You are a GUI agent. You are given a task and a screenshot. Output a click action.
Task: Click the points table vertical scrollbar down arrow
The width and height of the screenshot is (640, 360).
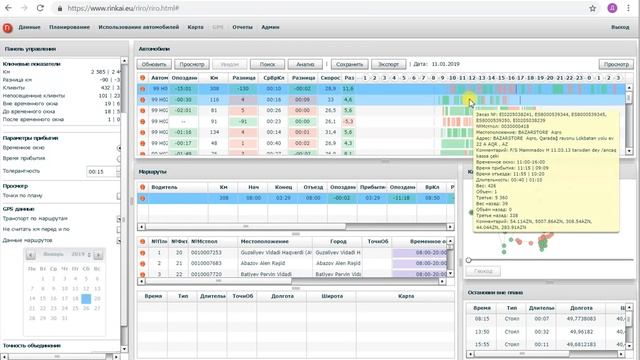pos(450,273)
